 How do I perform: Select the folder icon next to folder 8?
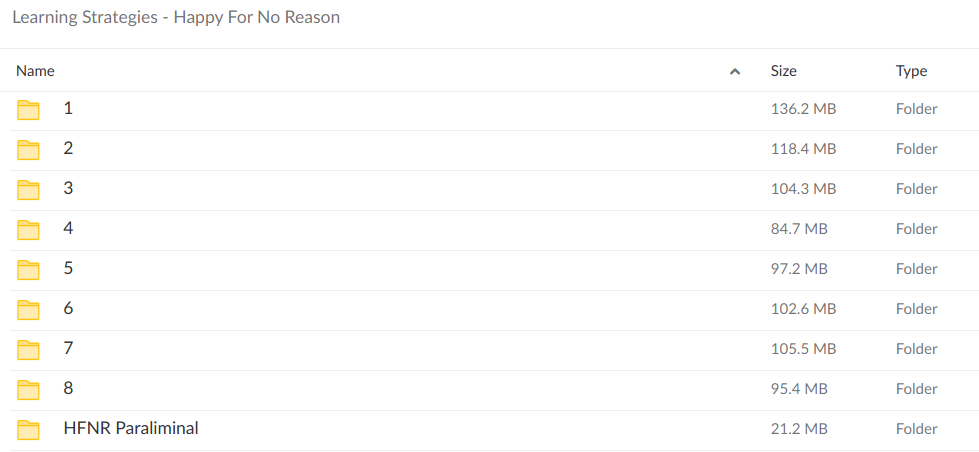[28, 390]
